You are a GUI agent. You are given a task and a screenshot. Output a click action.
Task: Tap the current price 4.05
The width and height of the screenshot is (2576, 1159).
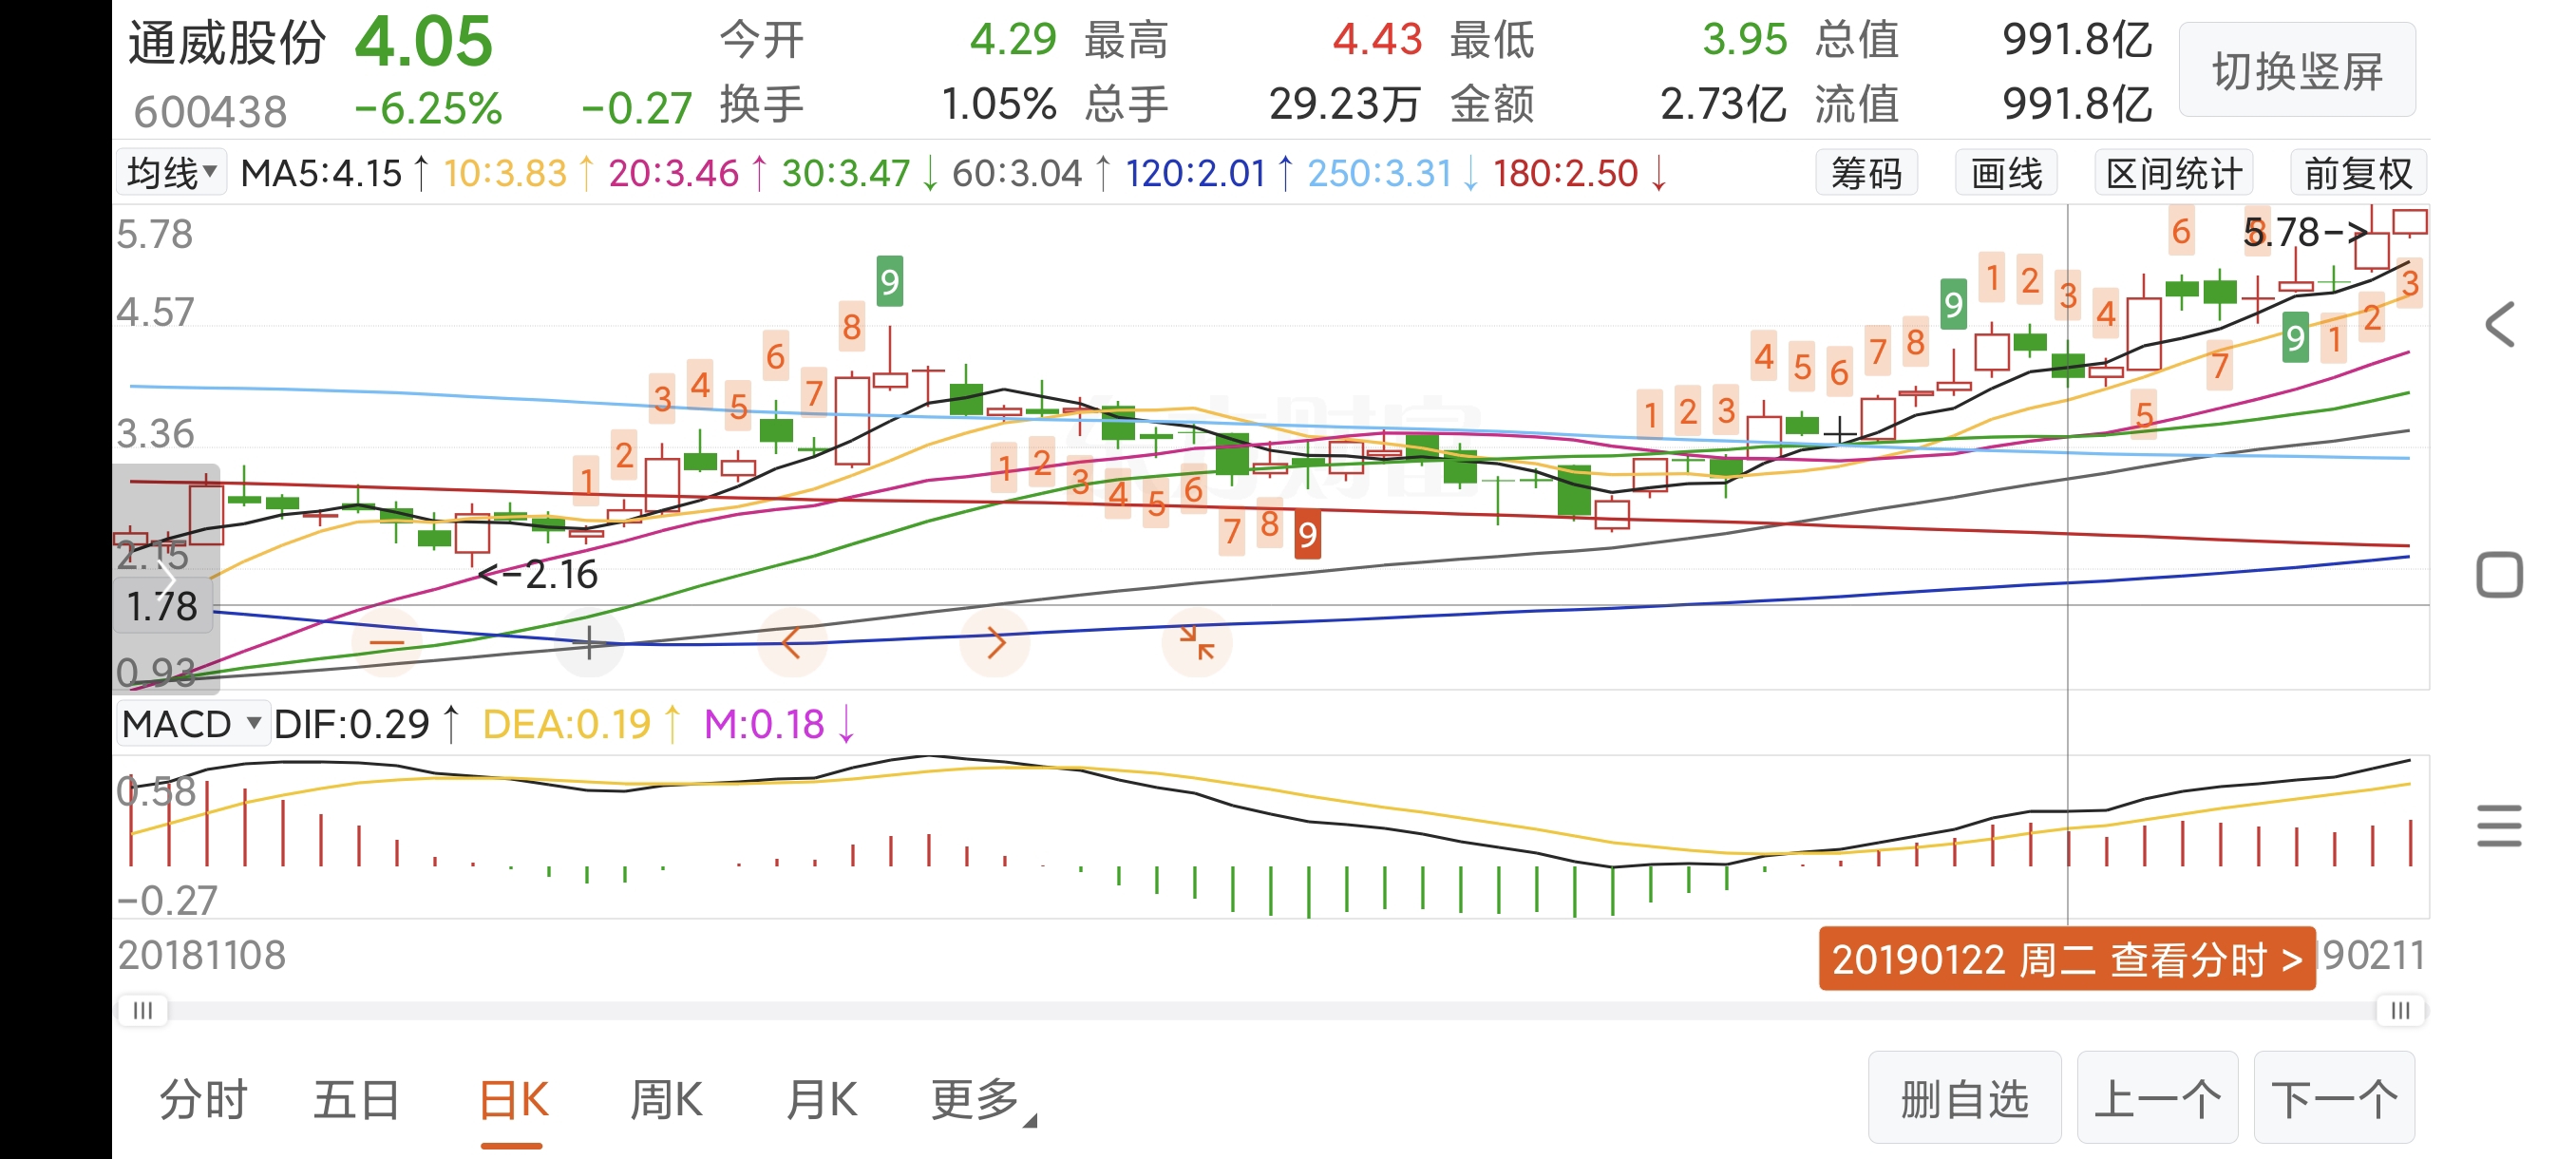[424, 42]
